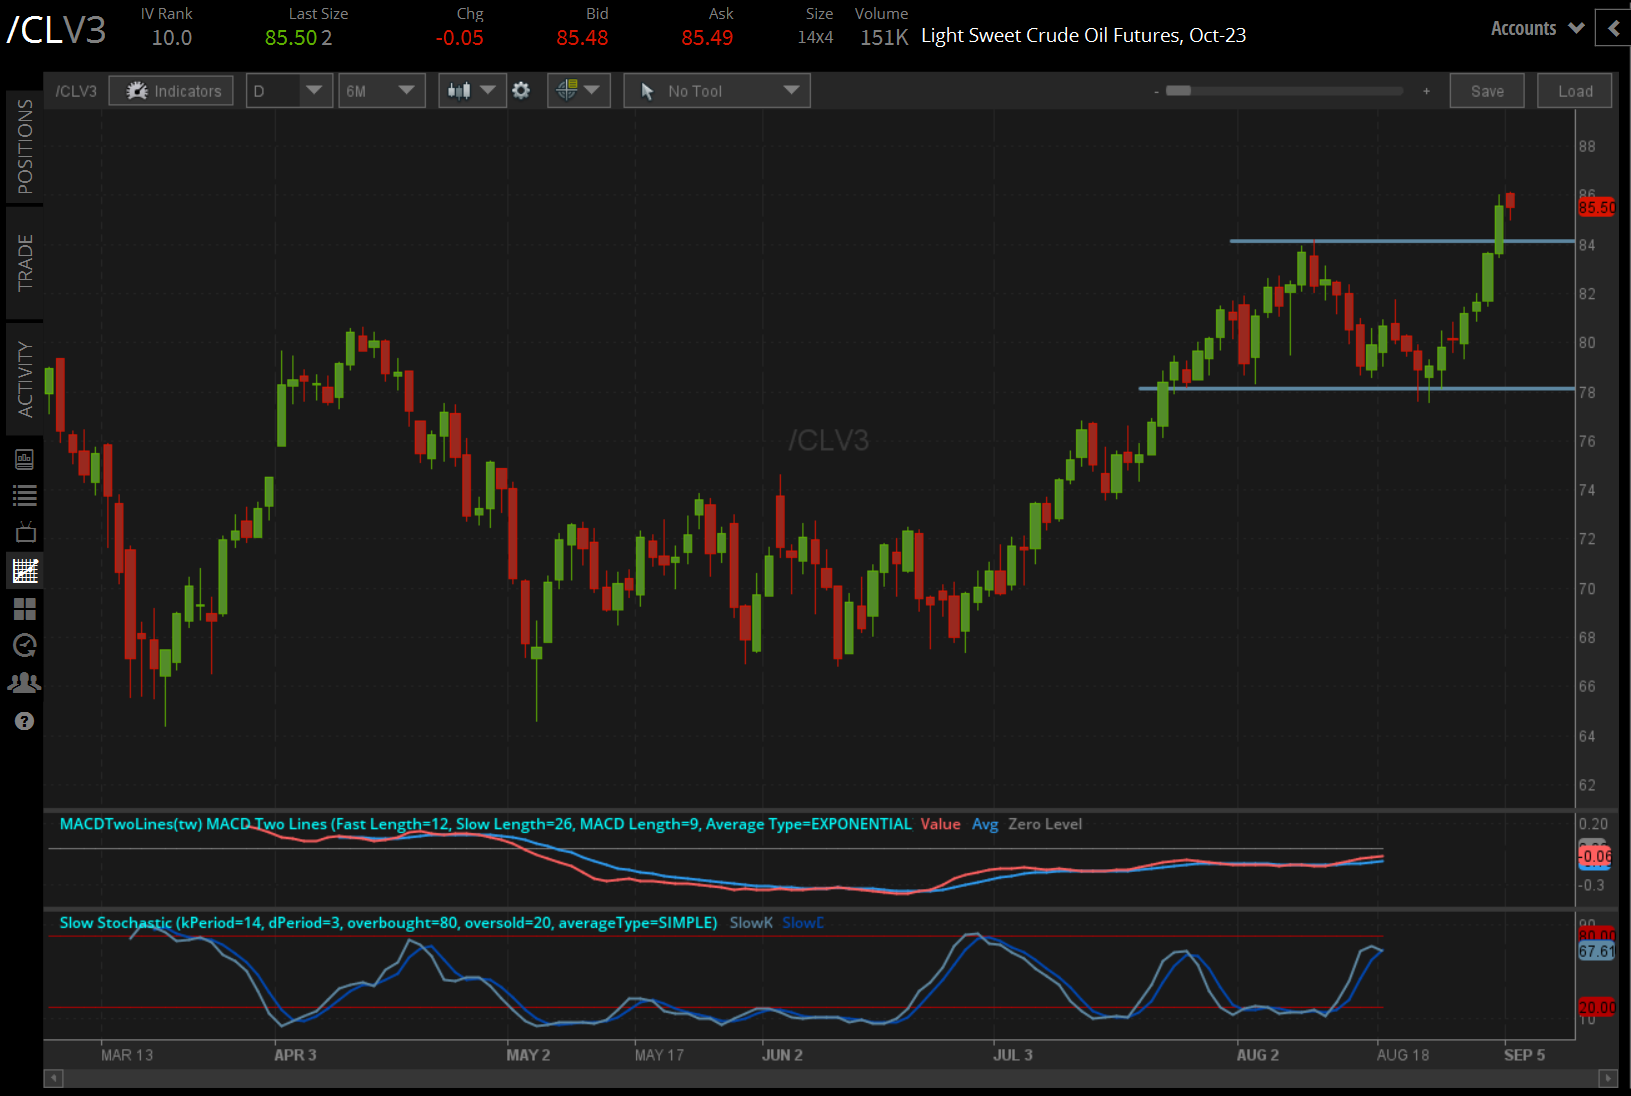Open the crosshair cursor mode dropdown
This screenshot has height=1096, width=1631.
point(579,91)
